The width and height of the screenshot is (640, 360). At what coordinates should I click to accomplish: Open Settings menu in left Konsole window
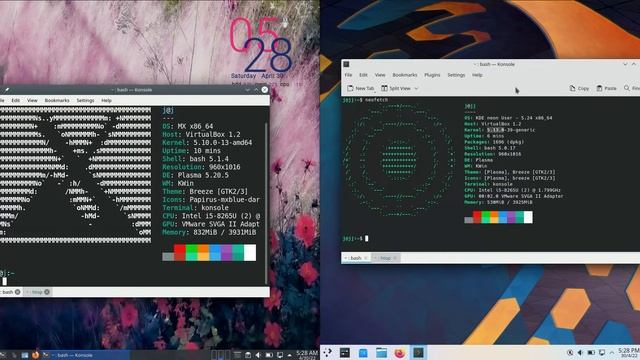coord(85,100)
